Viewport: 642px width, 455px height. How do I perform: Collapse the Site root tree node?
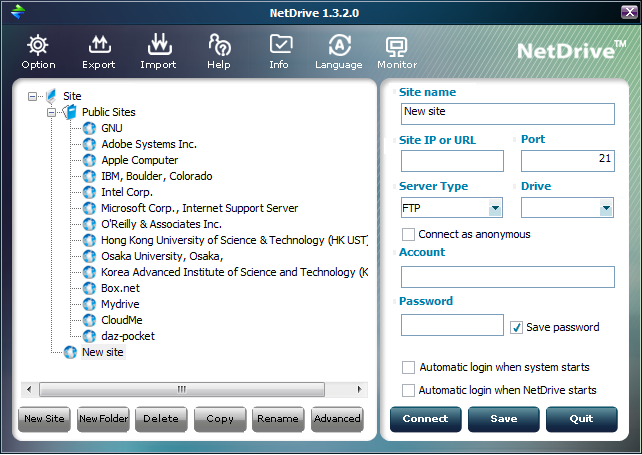pos(32,96)
